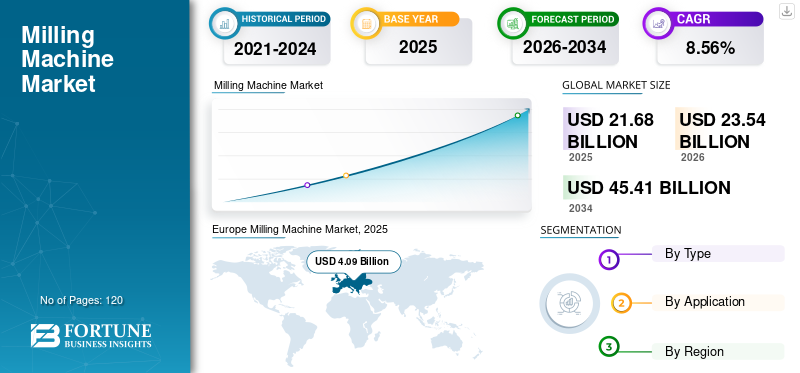Screen dimensions: 800x373
Task: Click the circular segmentation chart icon
Action: coord(570,304)
